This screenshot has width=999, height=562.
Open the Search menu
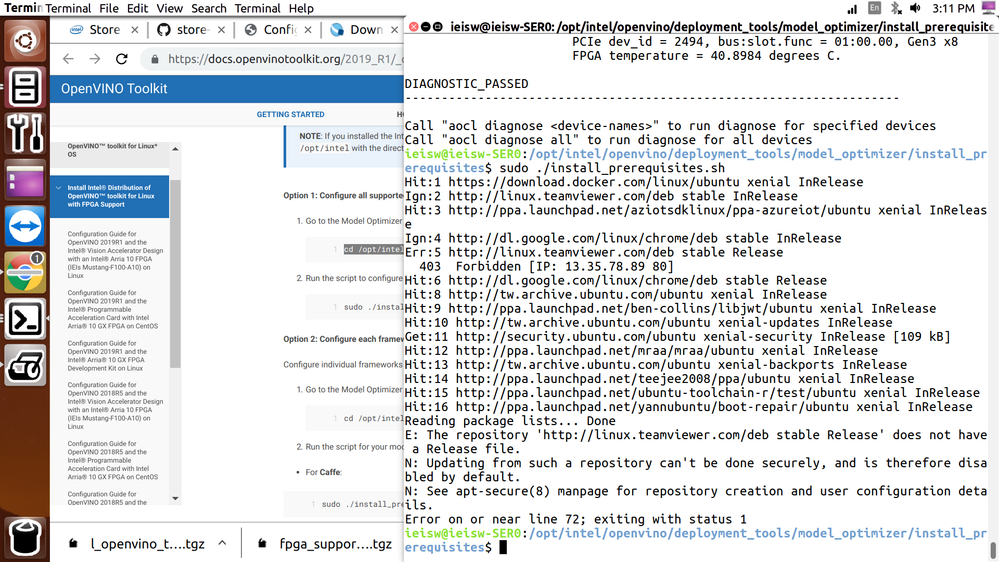[x=208, y=8]
